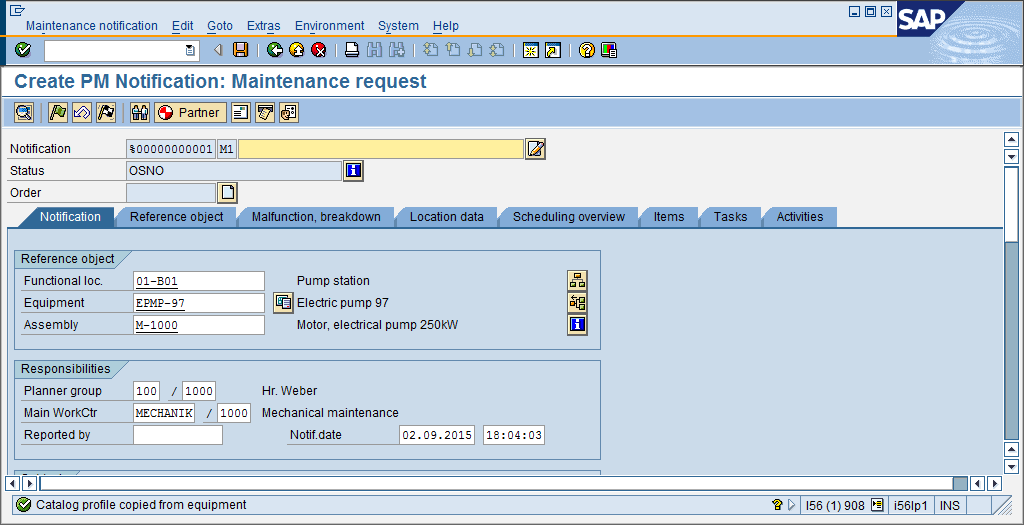Switch to the Reference object tab
This screenshot has width=1024, height=525.
[x=176, y=217]
